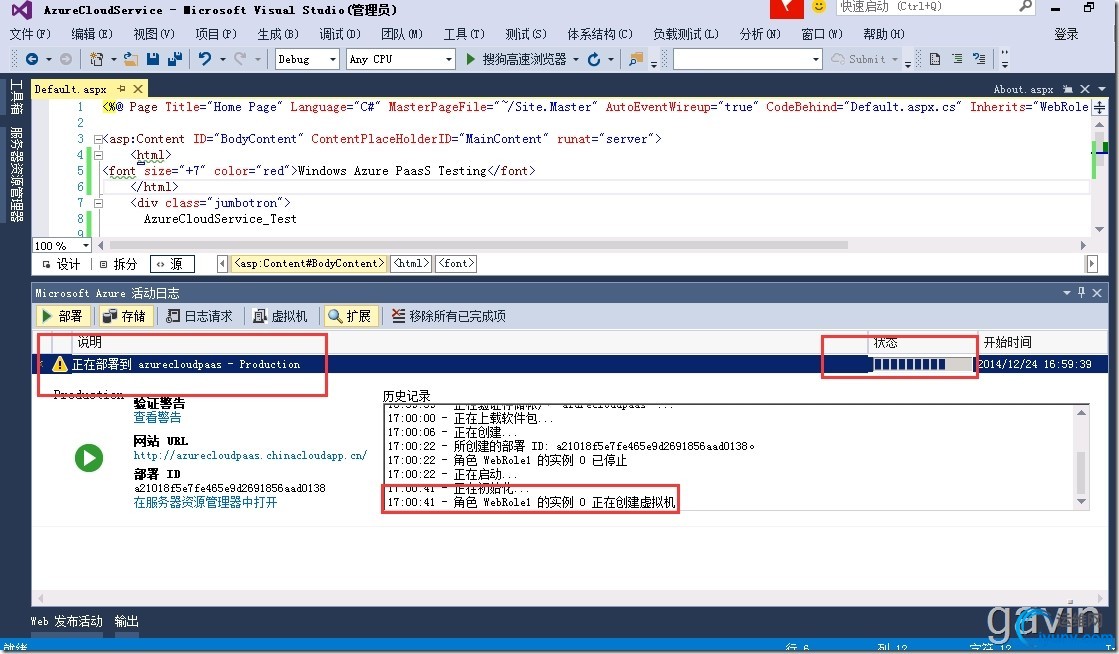Open the 视图(V) menu
Image resolution: width=1119 pixels, height=654 pixels.
tap(154, 34)
